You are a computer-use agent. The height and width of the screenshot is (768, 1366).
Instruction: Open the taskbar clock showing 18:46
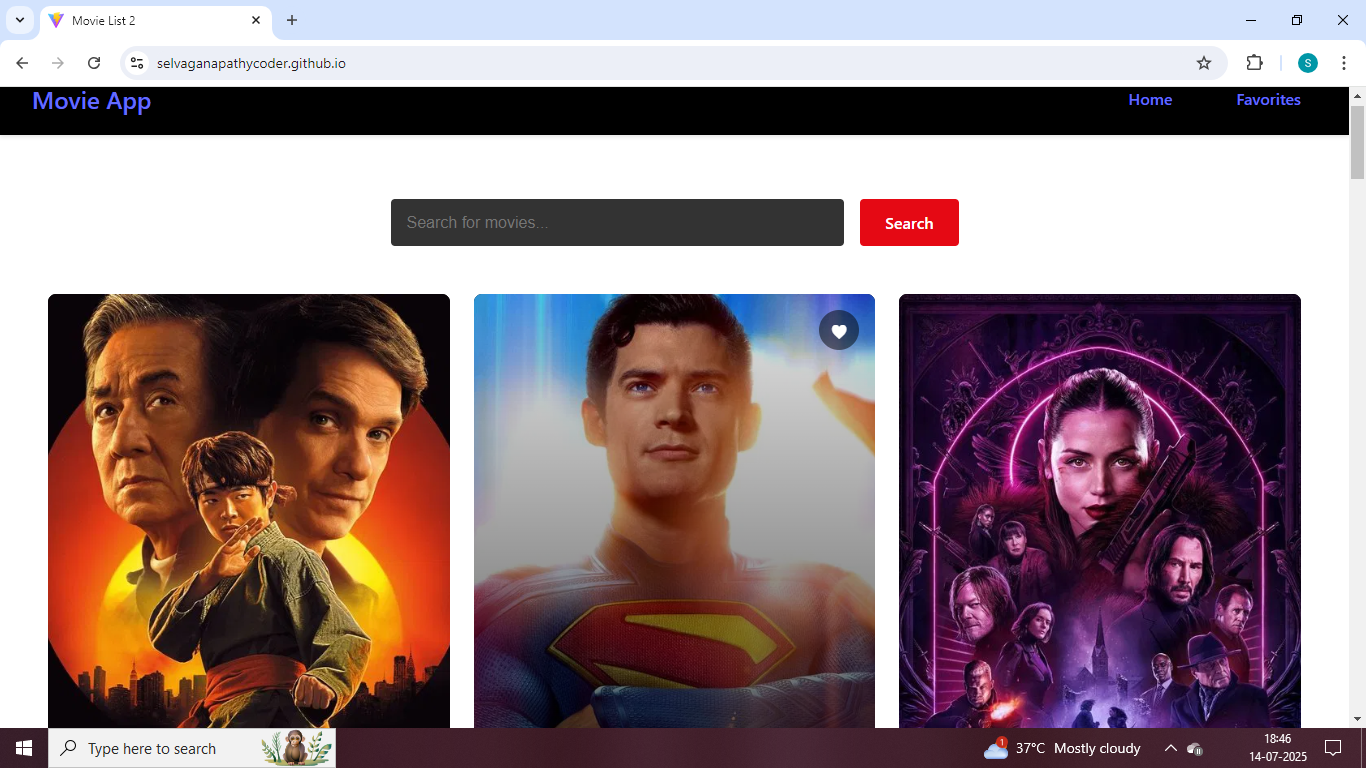pyautogui.click(x=1277, y=748)
